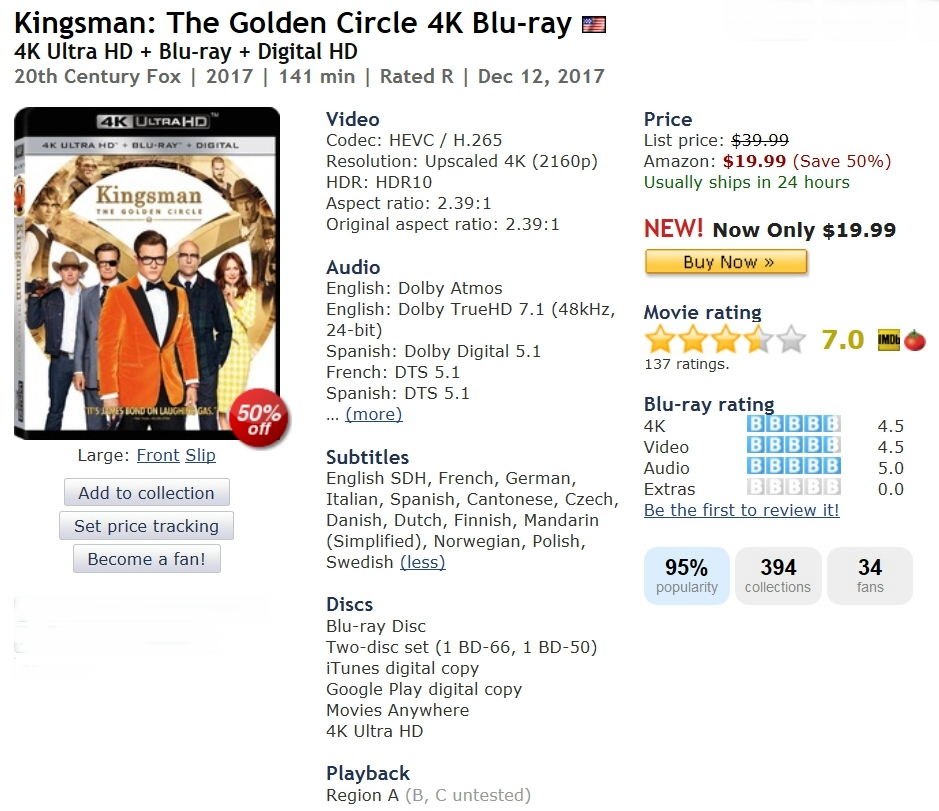Click the Audio rating bar icons

point(794,467)
